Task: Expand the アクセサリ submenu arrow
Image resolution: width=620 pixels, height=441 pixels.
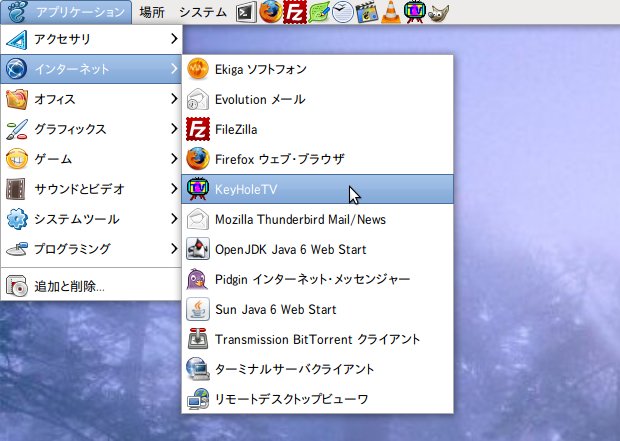Action: 174,39
